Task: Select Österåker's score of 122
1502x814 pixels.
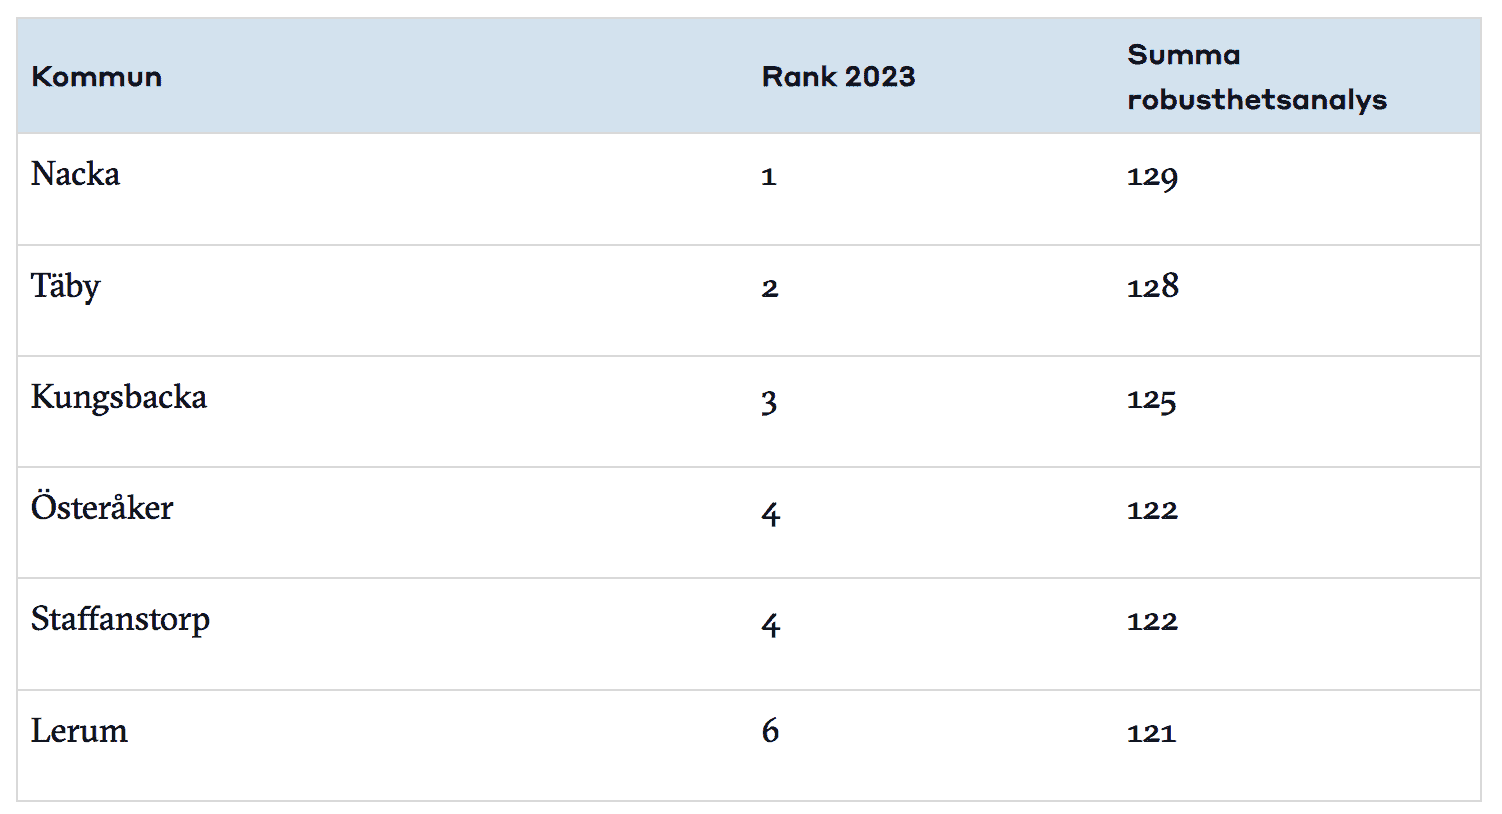Action: pos(1152,510)
